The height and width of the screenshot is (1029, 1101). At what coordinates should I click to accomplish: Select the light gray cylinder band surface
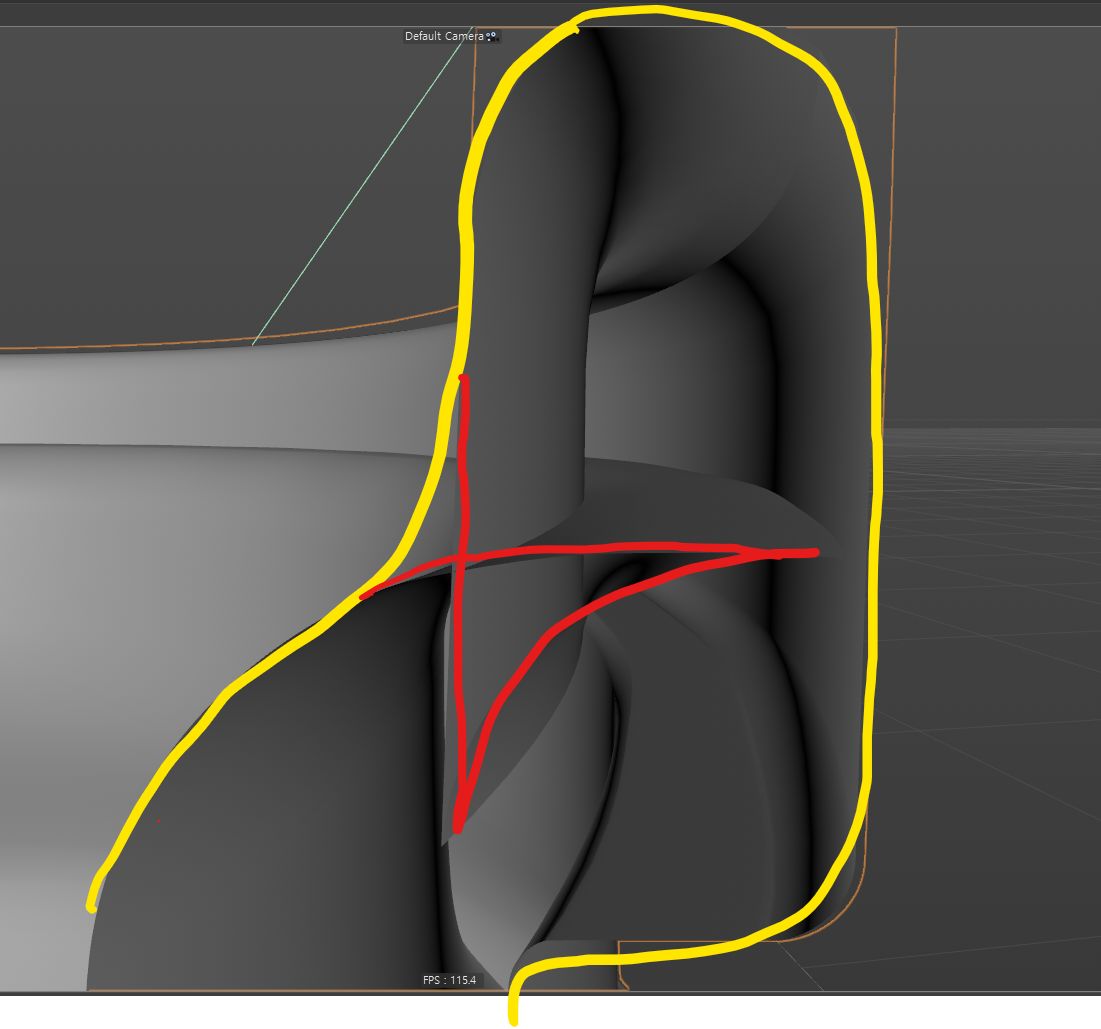(x=200, y=400)
